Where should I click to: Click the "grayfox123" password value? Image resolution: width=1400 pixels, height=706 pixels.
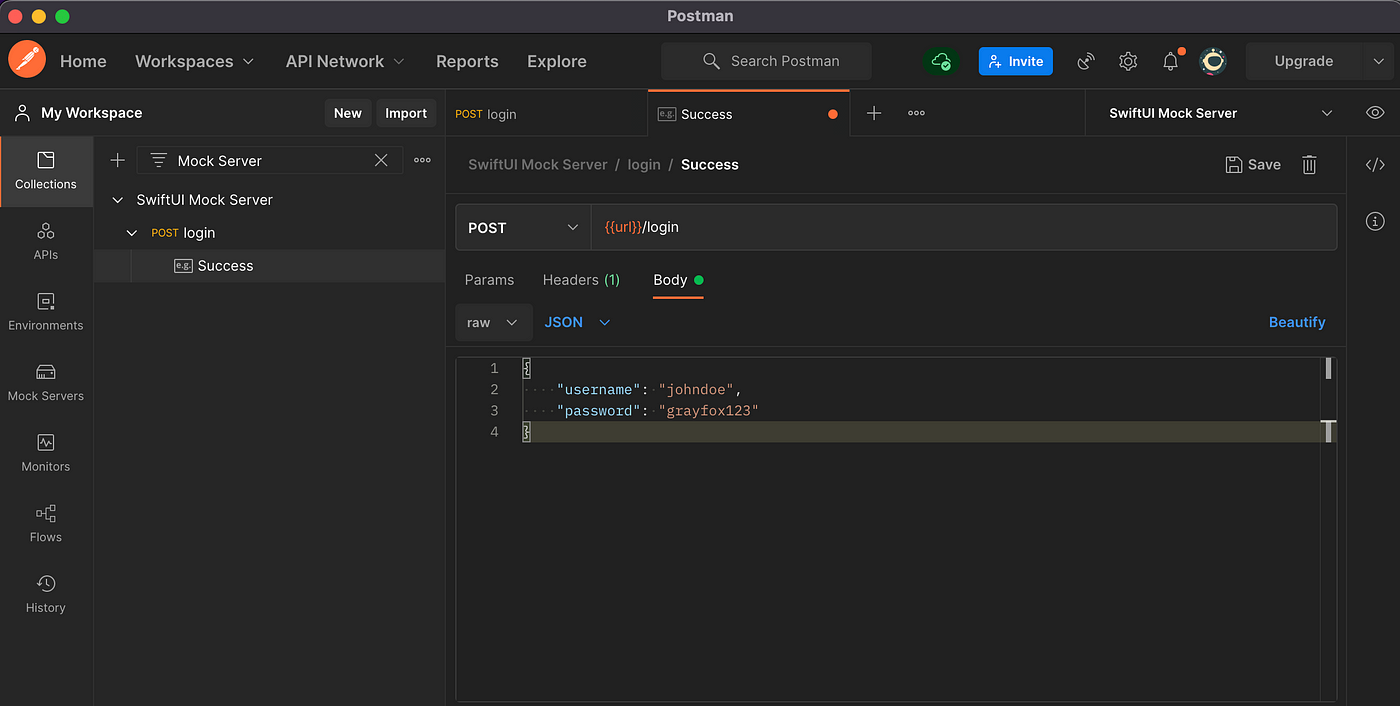(x=709, y=411)
